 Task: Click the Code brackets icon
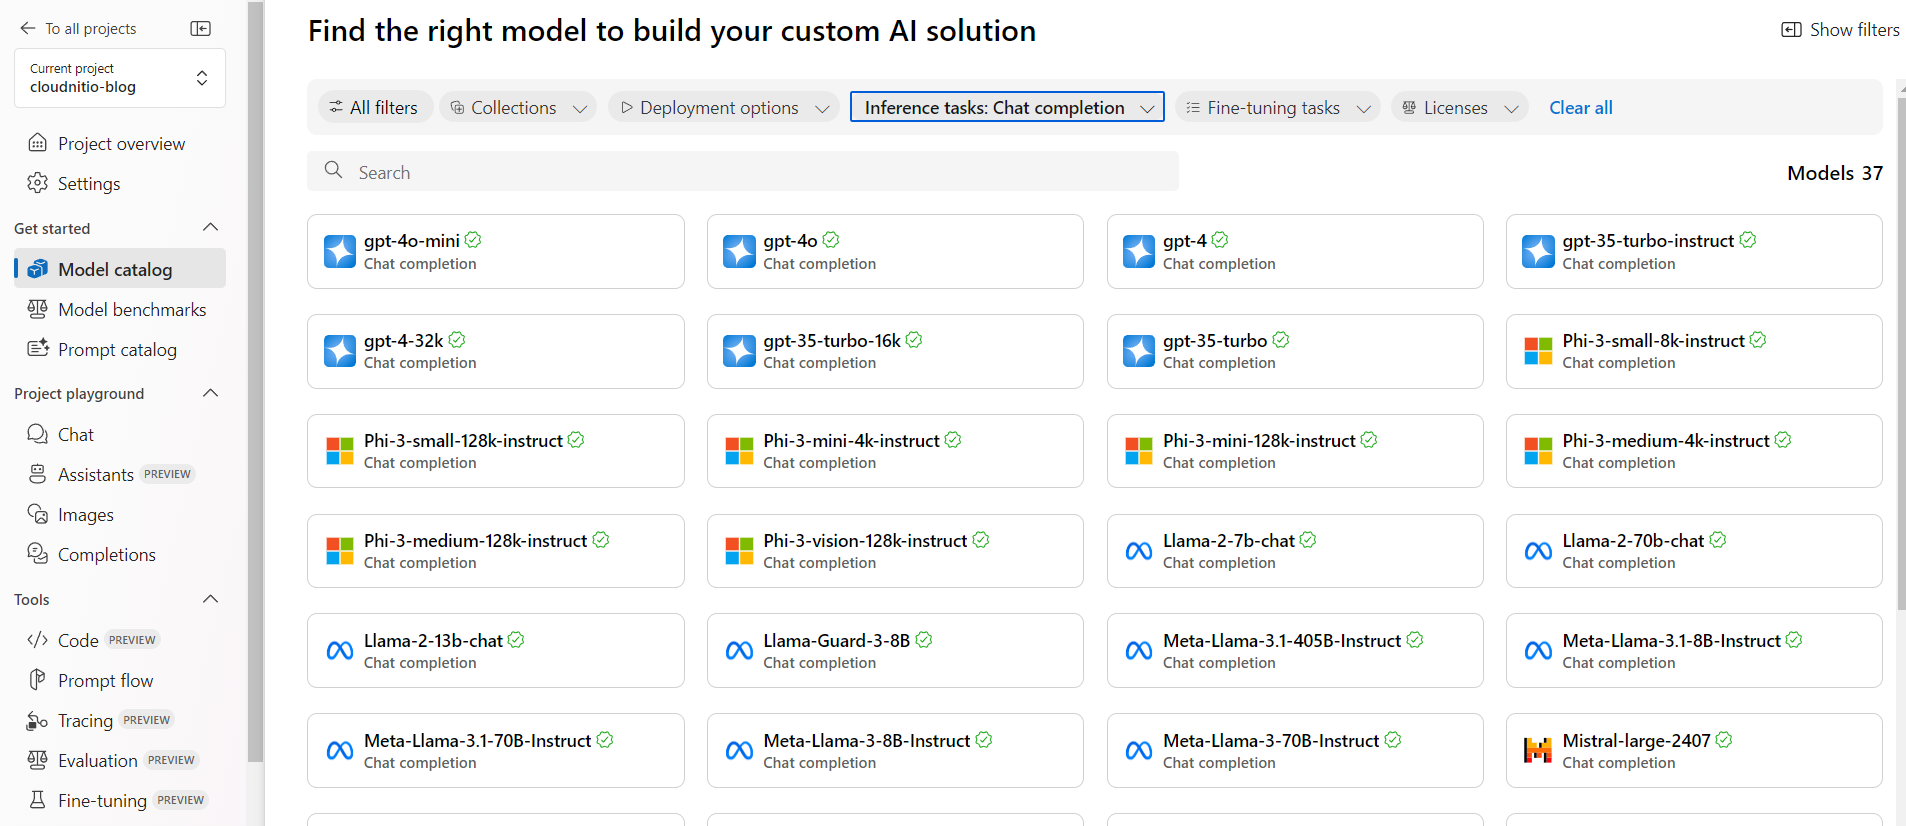[37, 640]
